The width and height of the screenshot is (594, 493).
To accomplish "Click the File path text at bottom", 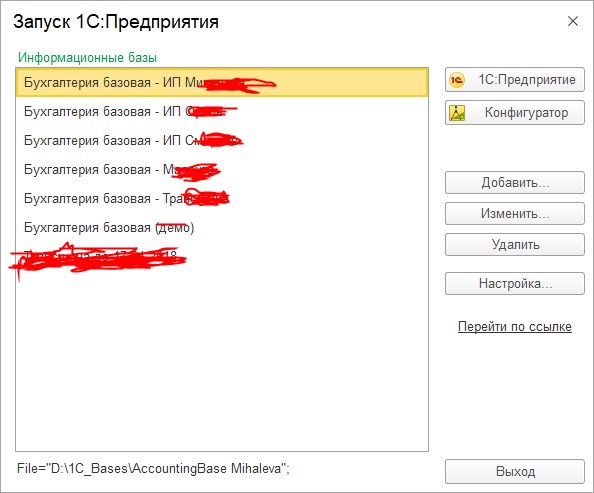I will coord(153,469).
